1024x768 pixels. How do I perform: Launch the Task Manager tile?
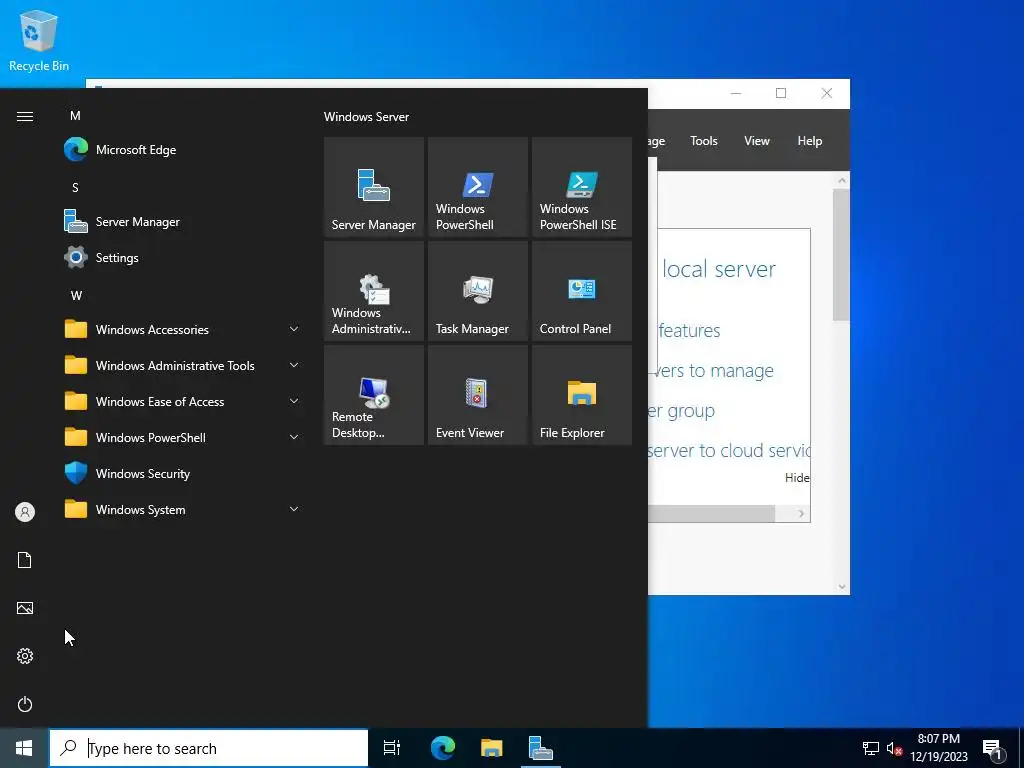coord(477,291)
